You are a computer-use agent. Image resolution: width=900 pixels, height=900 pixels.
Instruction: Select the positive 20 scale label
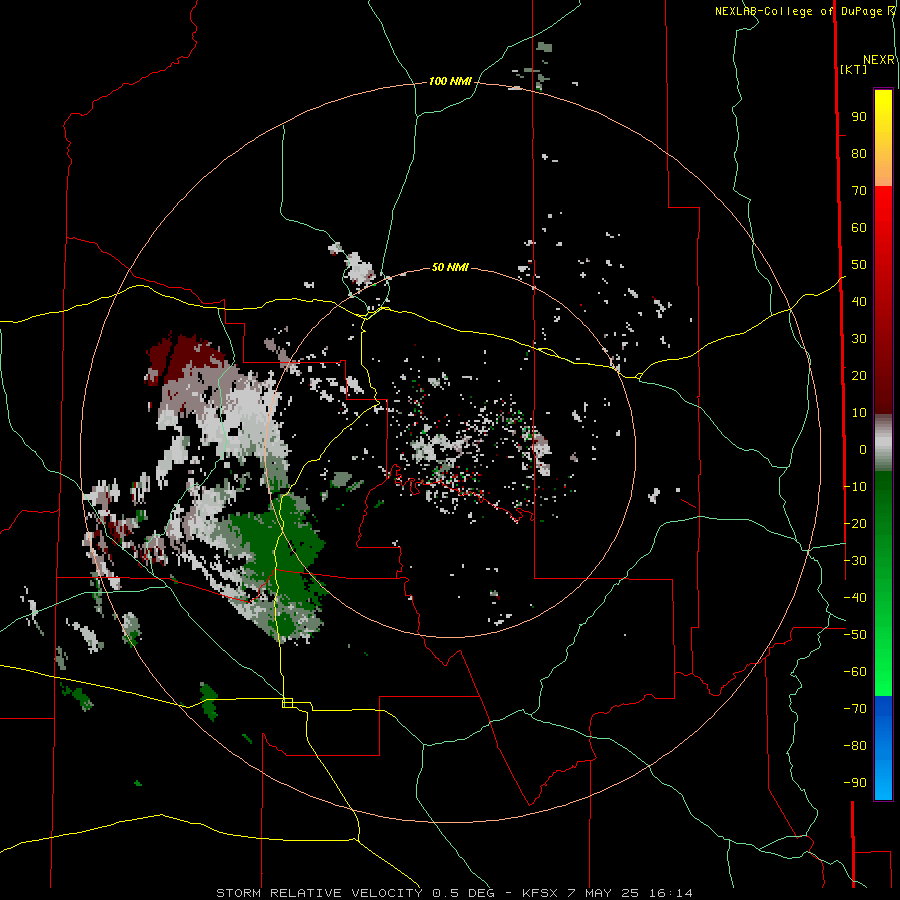[859, 376]
